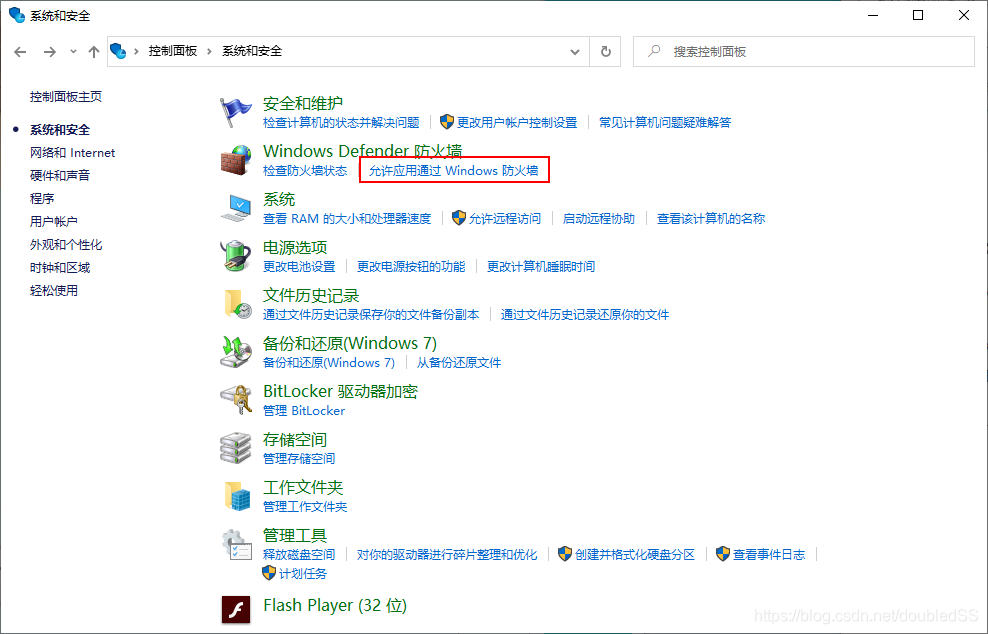The image size is (988, 634).
Task: Open 释放磁盘空间 link
Action: click(x=299, y=555)
